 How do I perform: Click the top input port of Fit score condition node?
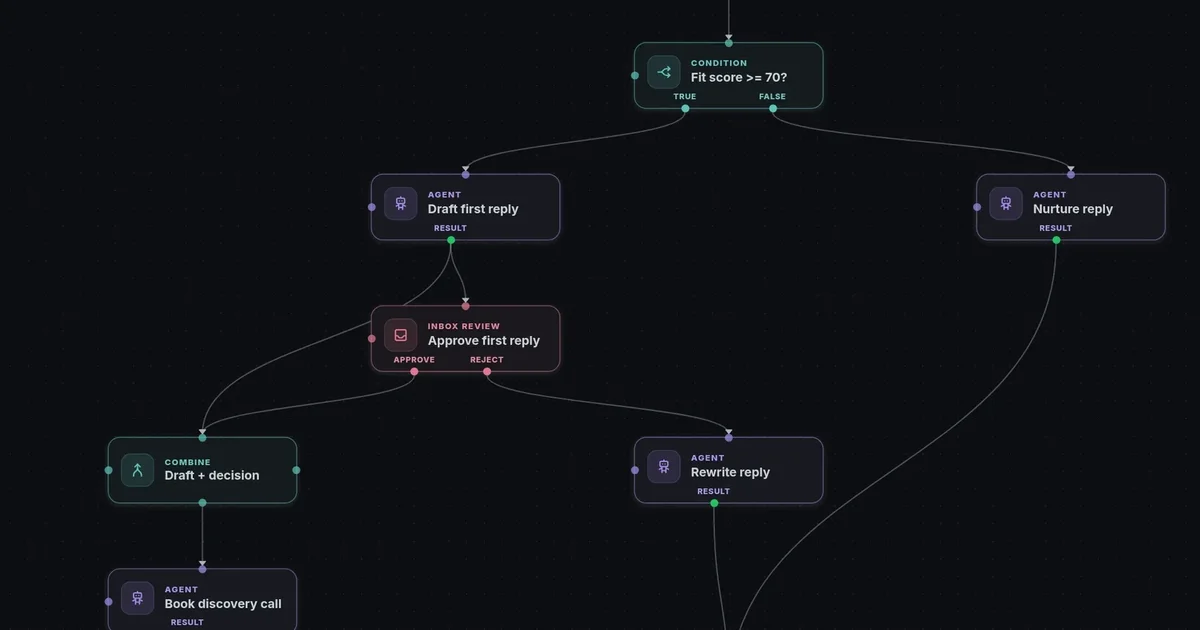tap(729, 43)
